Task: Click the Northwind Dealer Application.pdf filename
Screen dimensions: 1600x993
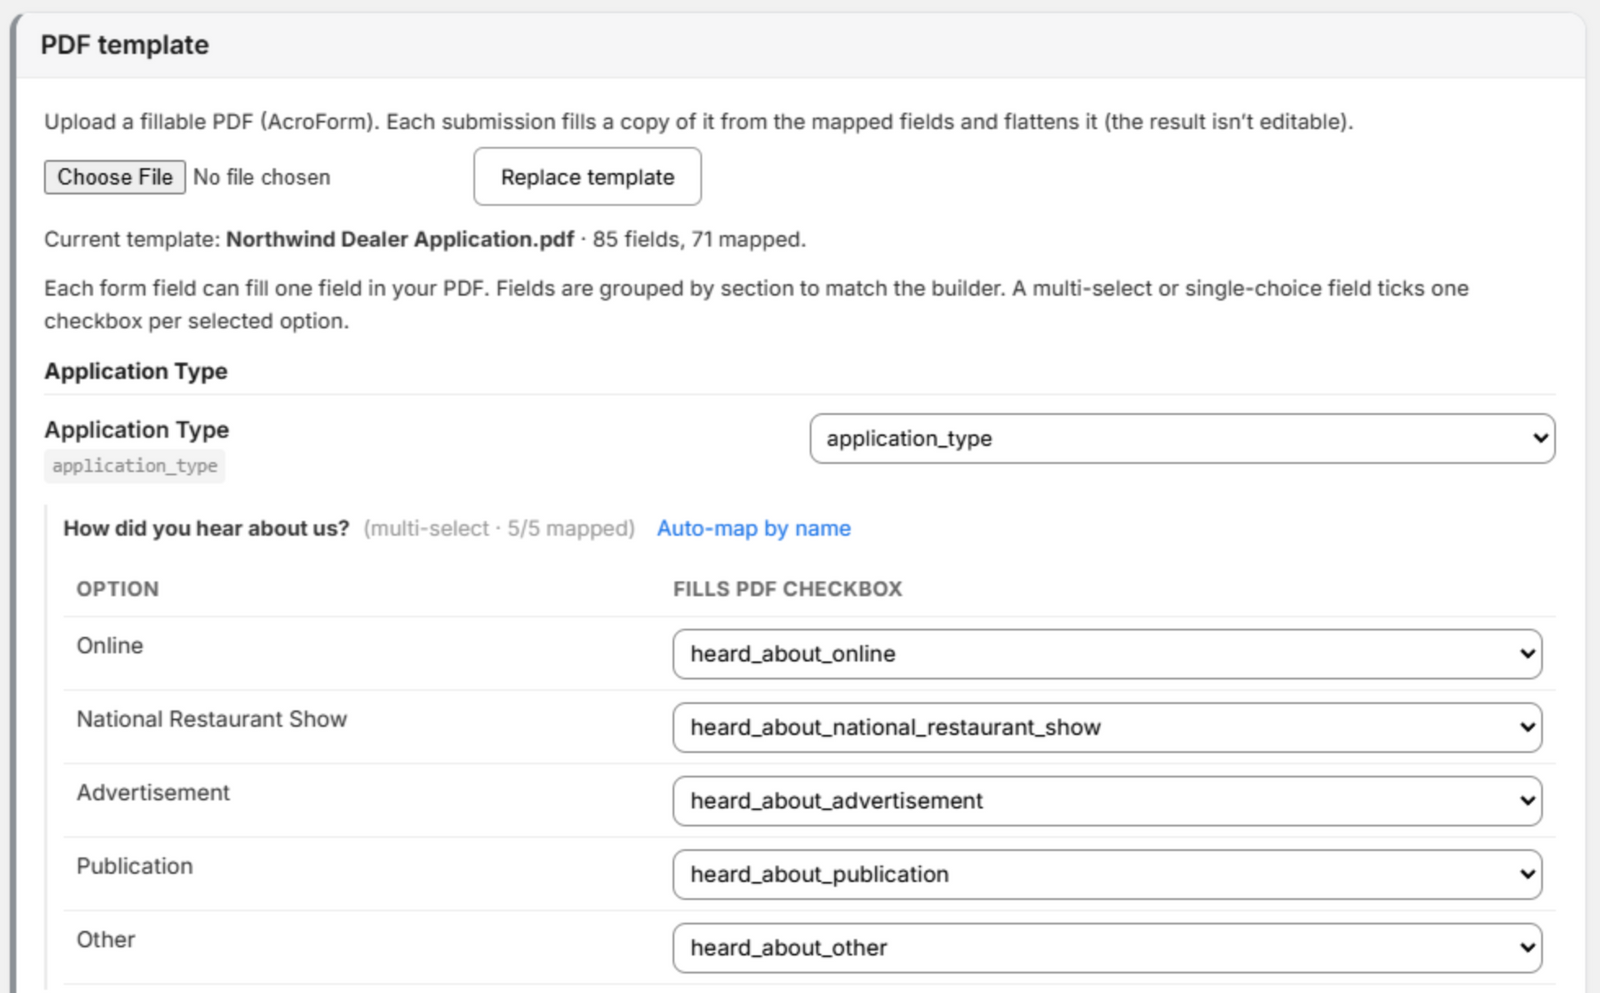Action: coord(400,239)
